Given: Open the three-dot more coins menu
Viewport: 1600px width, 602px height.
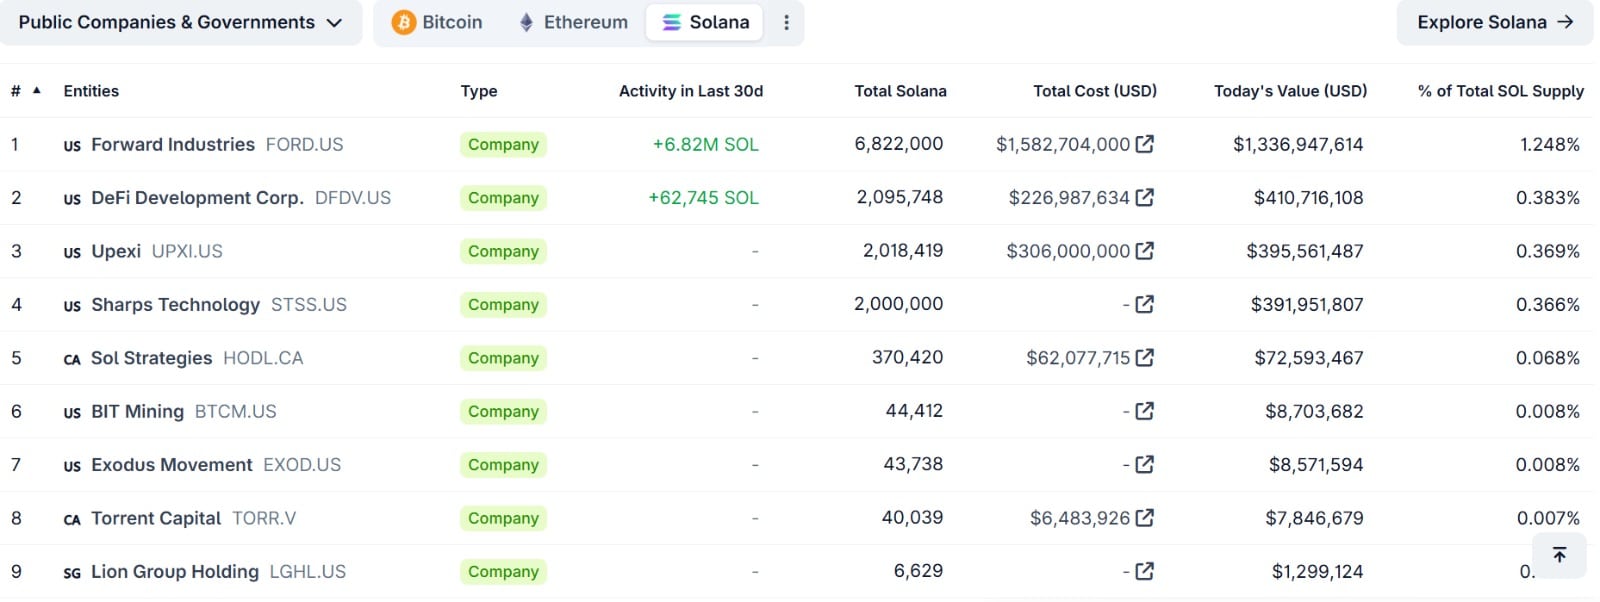Looking at the screenshot, I should [x=786, y=22].
